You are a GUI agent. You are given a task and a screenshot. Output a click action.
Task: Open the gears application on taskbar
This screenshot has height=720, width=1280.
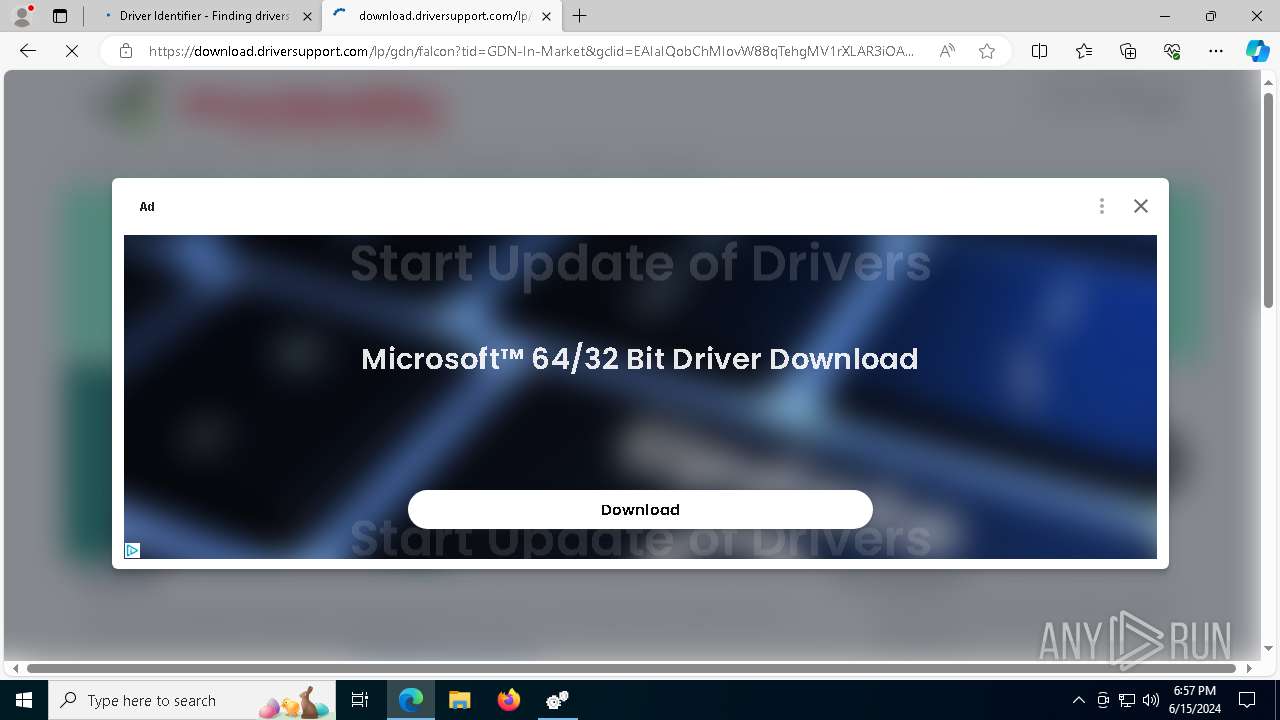click(558, 700)
